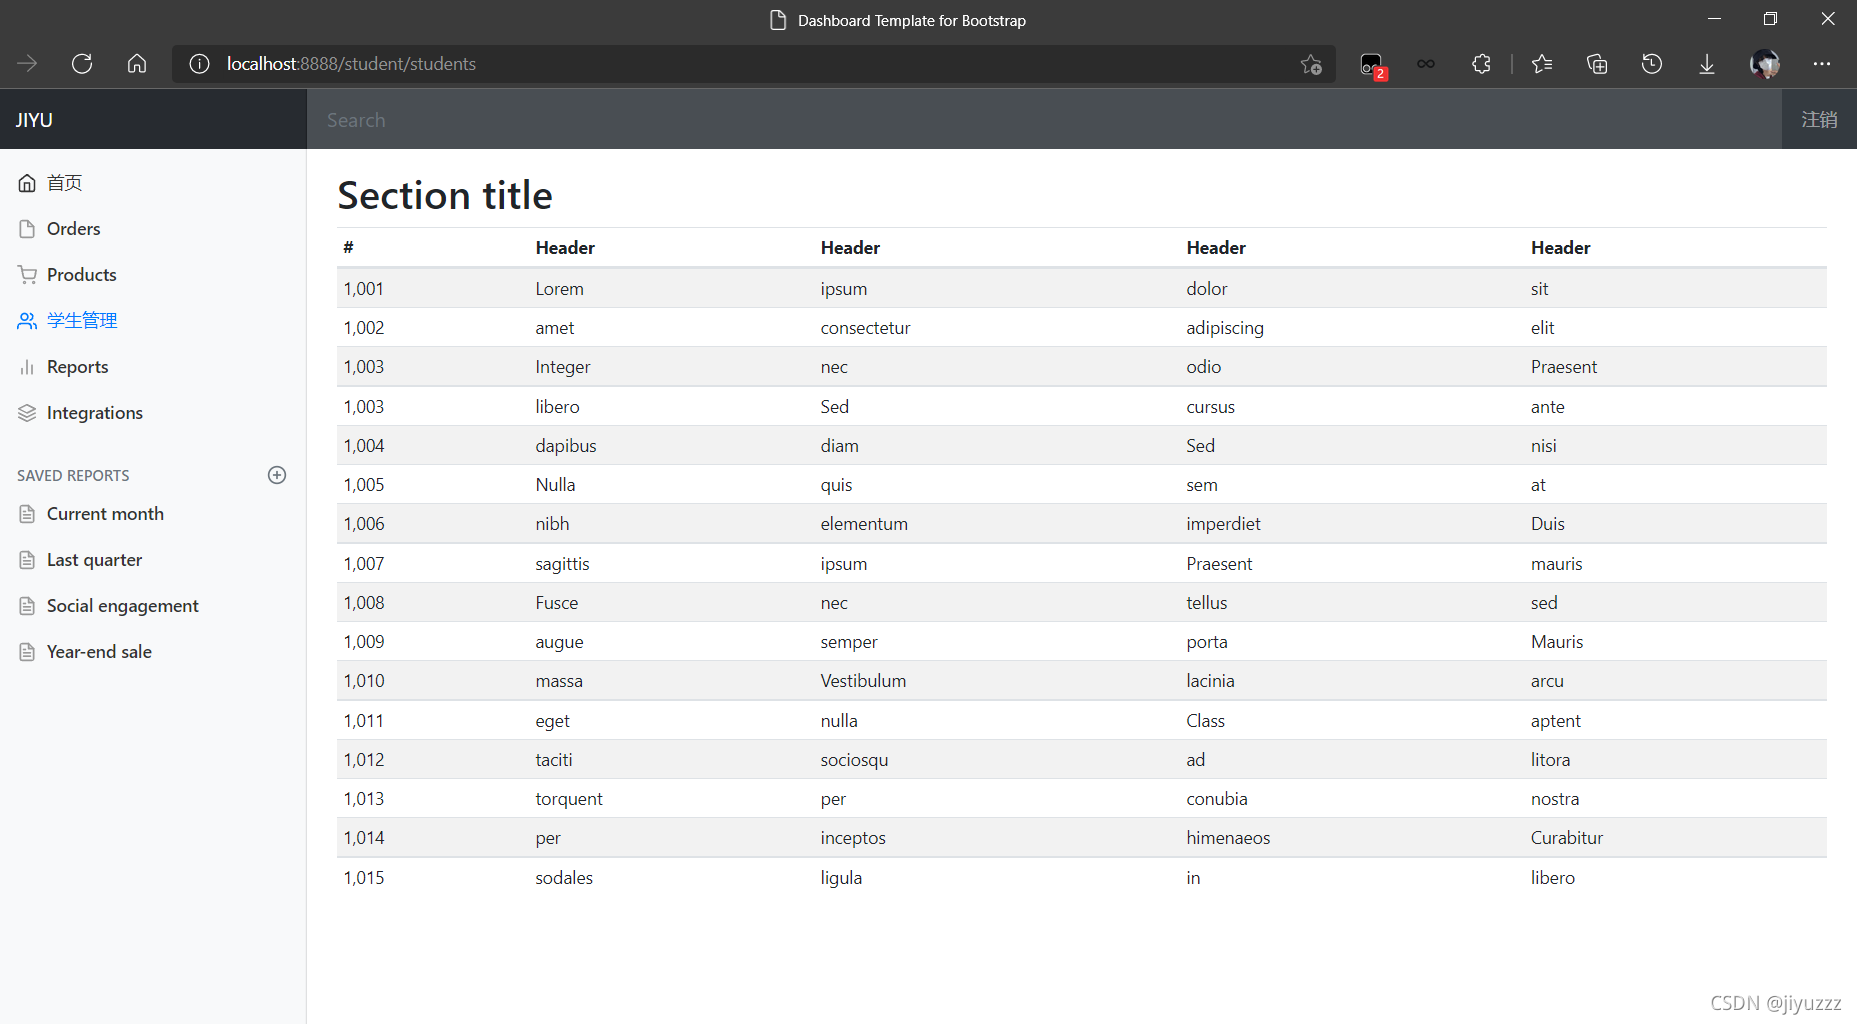Click table cell Lorem
The height and width of the screenshot is (1024, 1857).
(x=559, y=289)
